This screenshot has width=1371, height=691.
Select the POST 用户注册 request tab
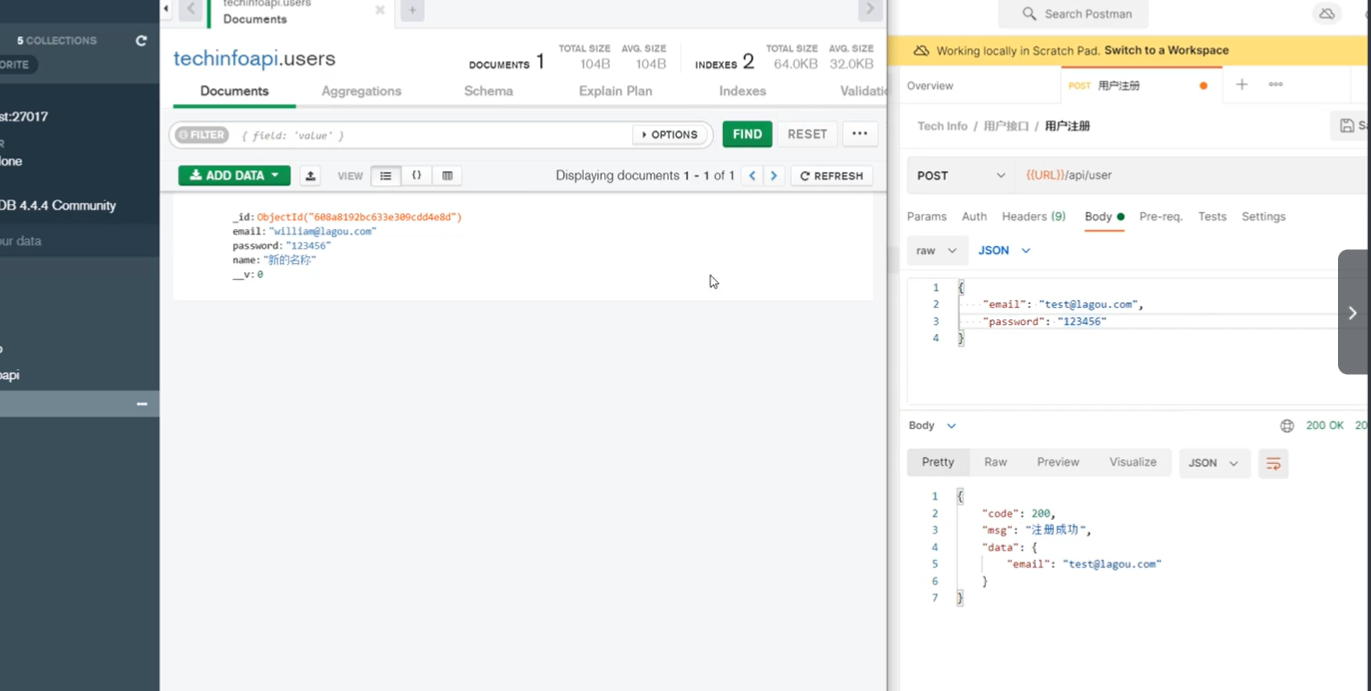pyautogui.click(x=1140, y=86)
